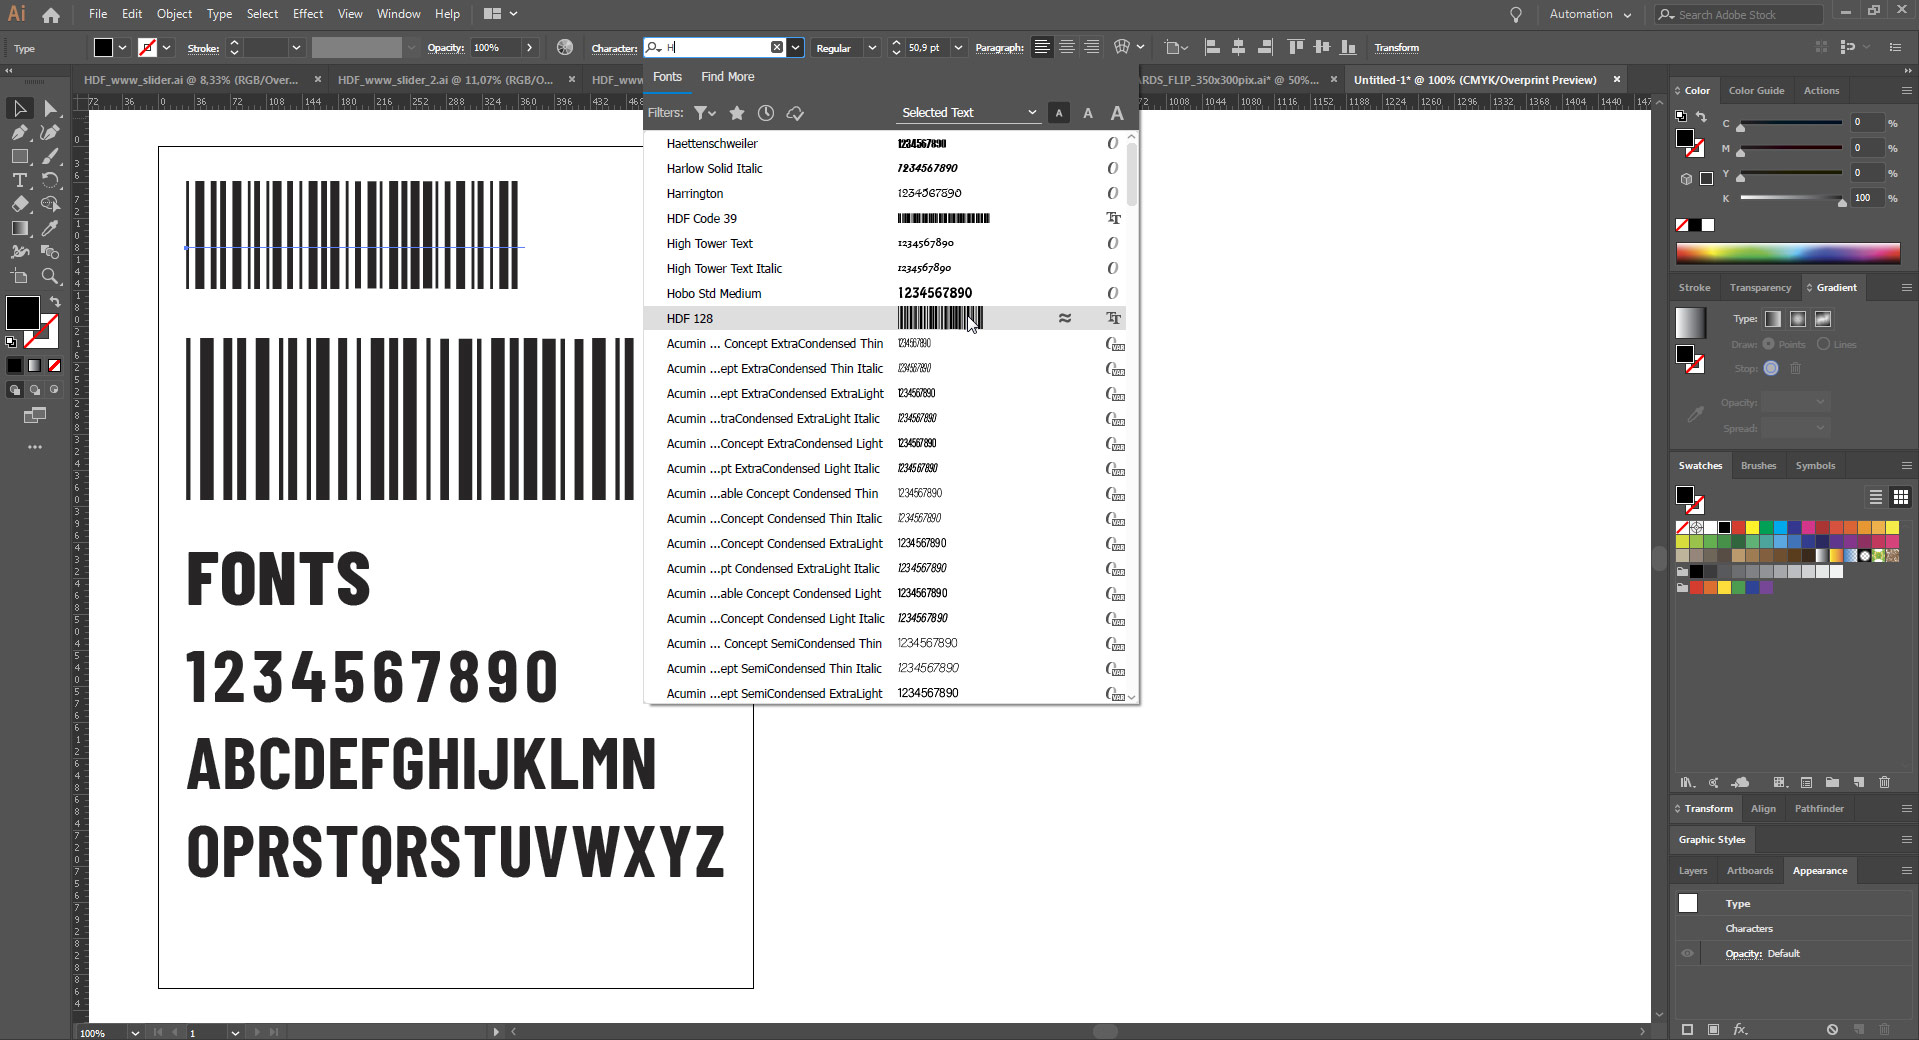Show favorite fonts filter star
The width and height of the screenshot is (1919, 1040).
[x=737, y=113]
